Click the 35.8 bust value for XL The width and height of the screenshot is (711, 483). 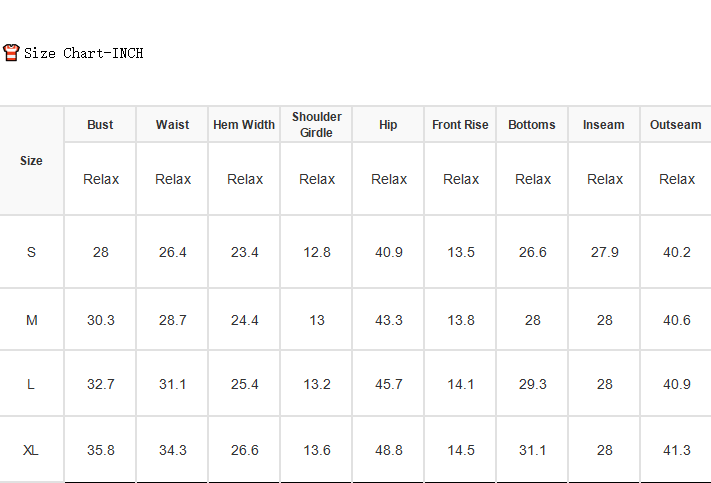point(101,450)
